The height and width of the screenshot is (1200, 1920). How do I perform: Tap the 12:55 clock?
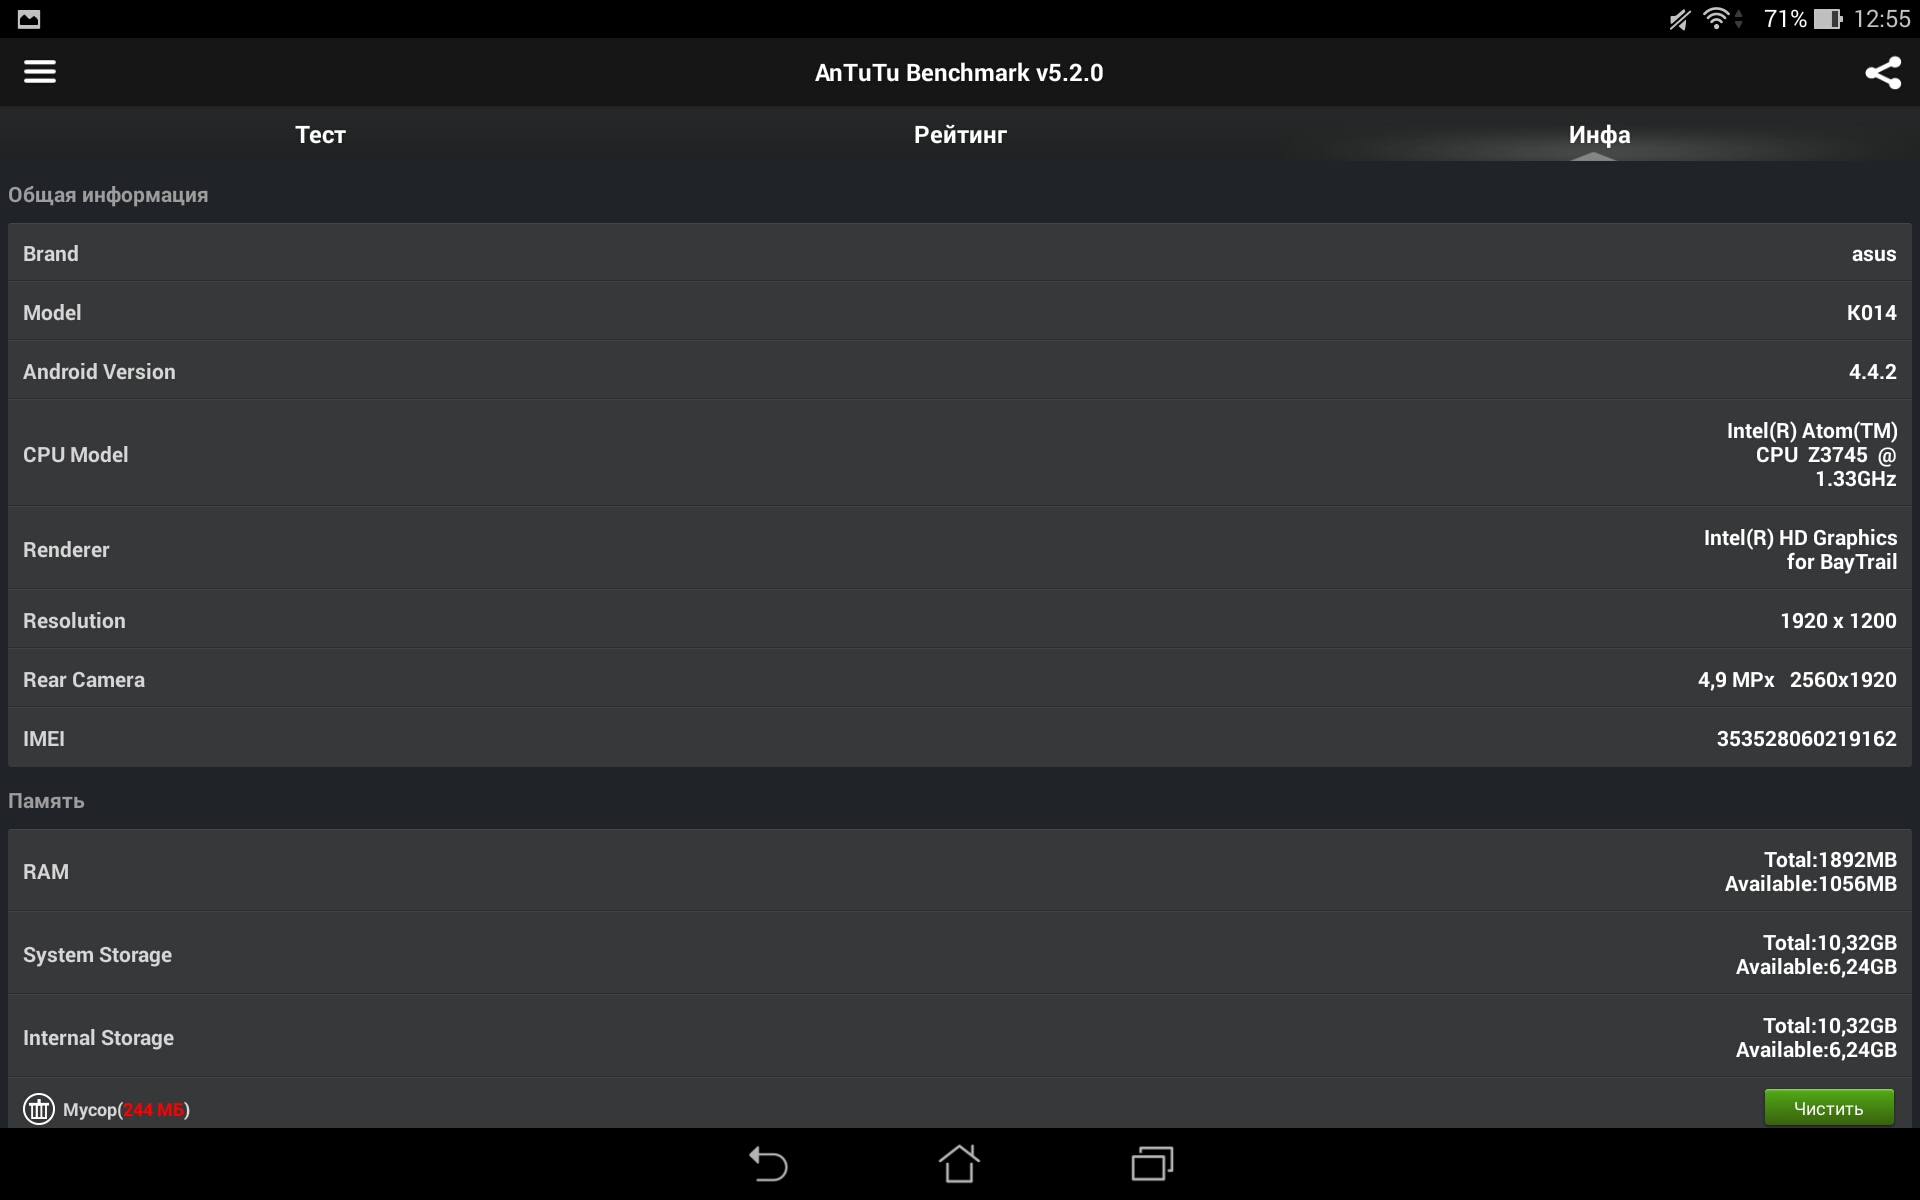[1881, 19]
